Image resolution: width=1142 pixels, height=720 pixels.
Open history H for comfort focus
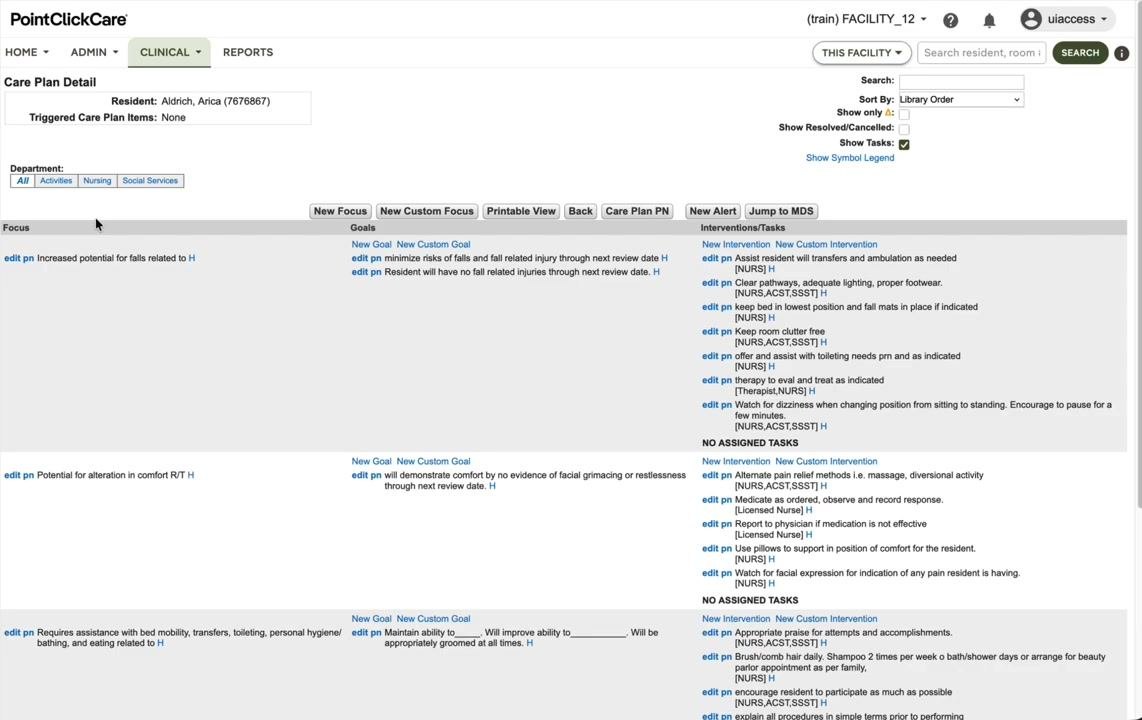point(191,475)
